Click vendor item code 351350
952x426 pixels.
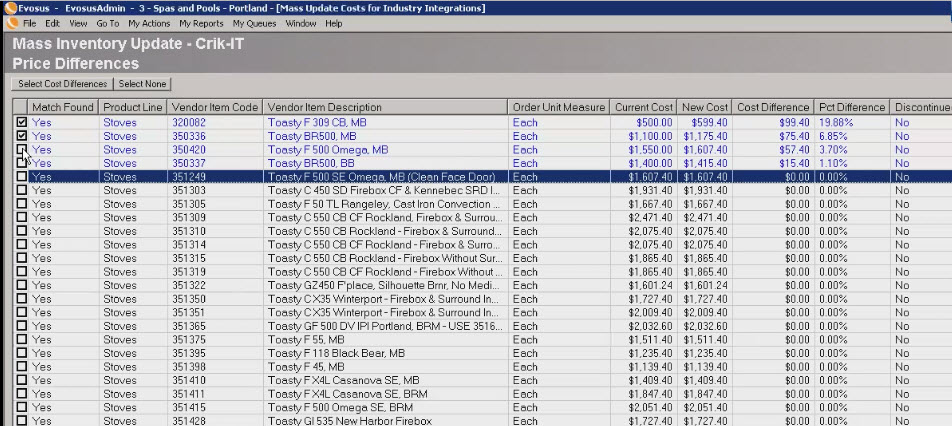(188, 299)
